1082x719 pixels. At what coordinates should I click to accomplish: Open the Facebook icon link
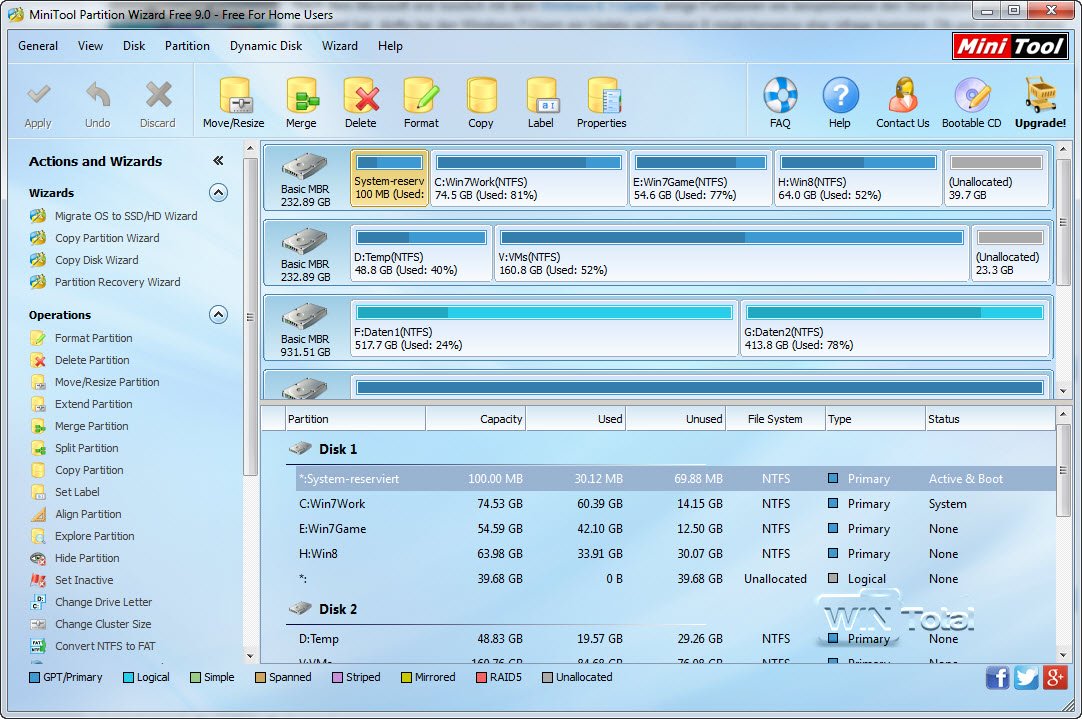tap(997, 678)
